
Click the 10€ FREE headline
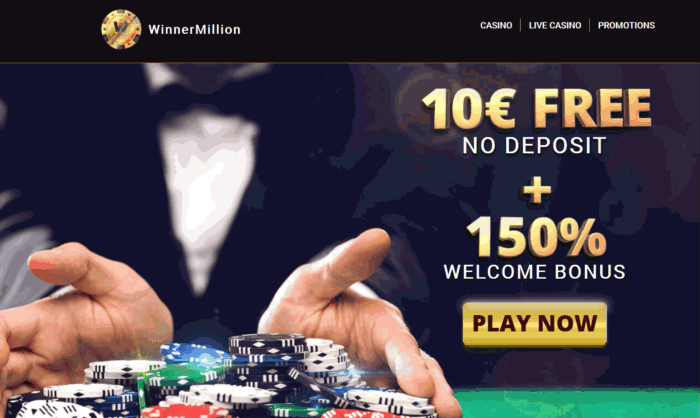click(x=536, y=109)
